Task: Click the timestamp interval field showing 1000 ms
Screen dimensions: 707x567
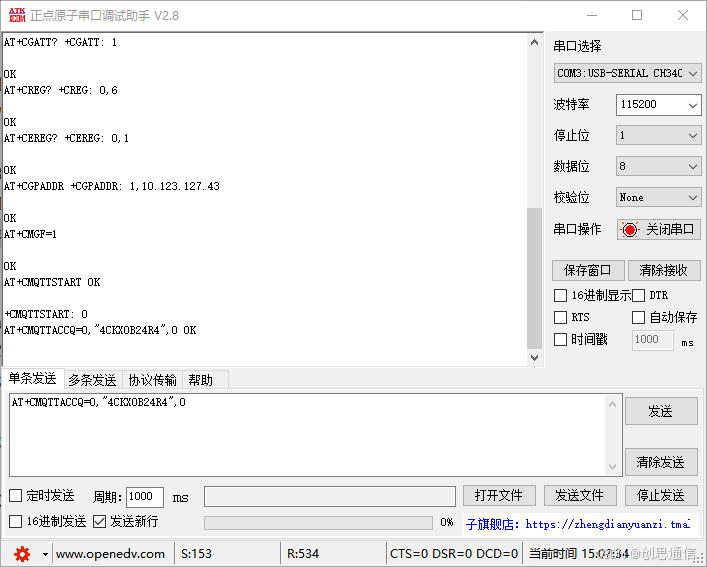Action: pos(652,340)
